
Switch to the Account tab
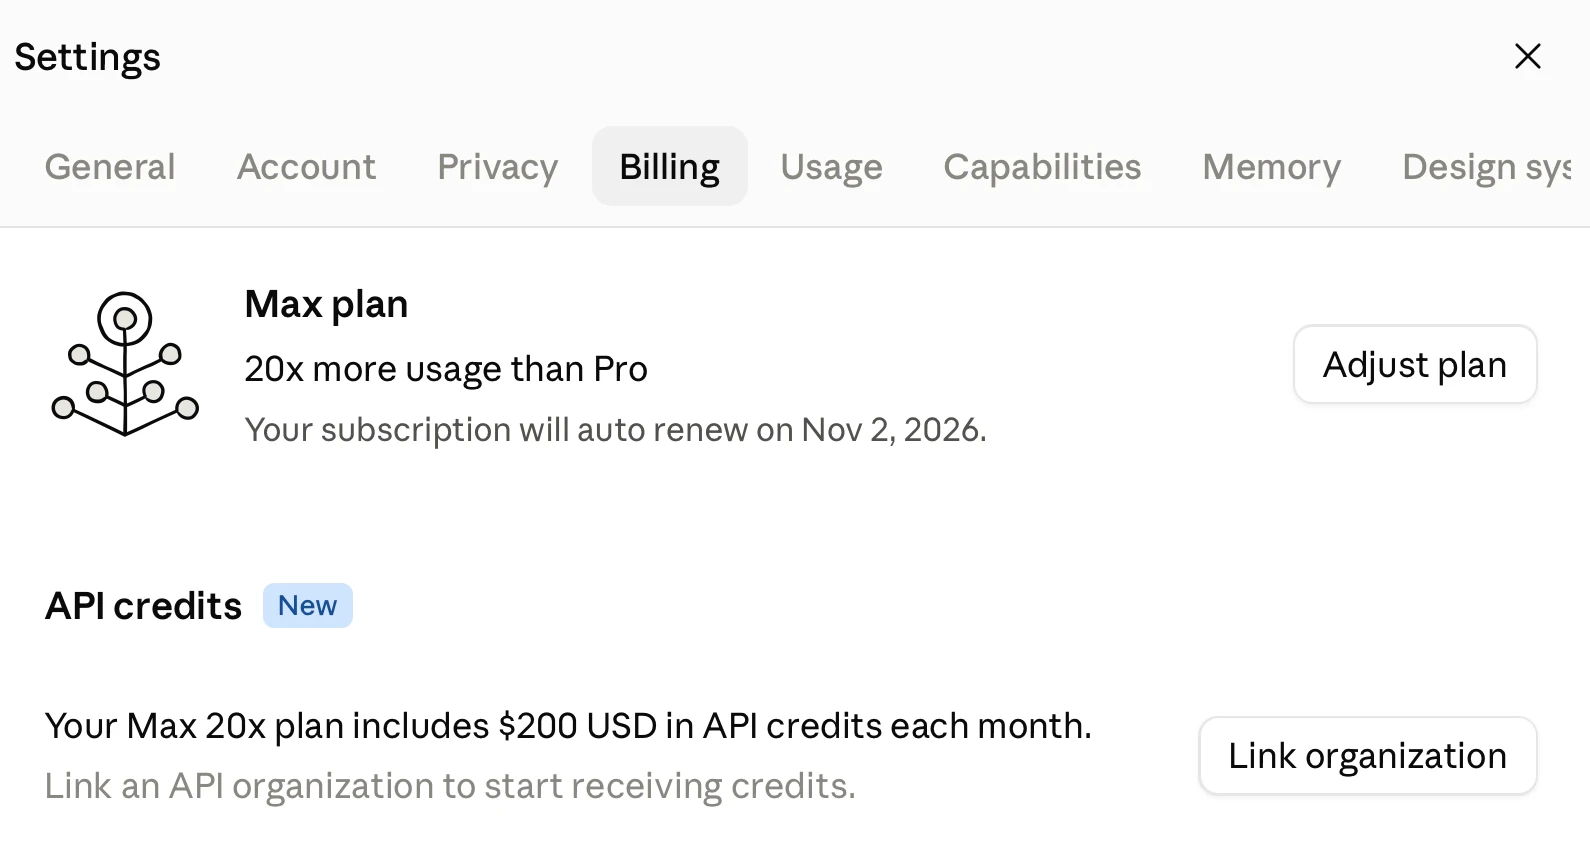pyautogui.click(x=306, y=166)
